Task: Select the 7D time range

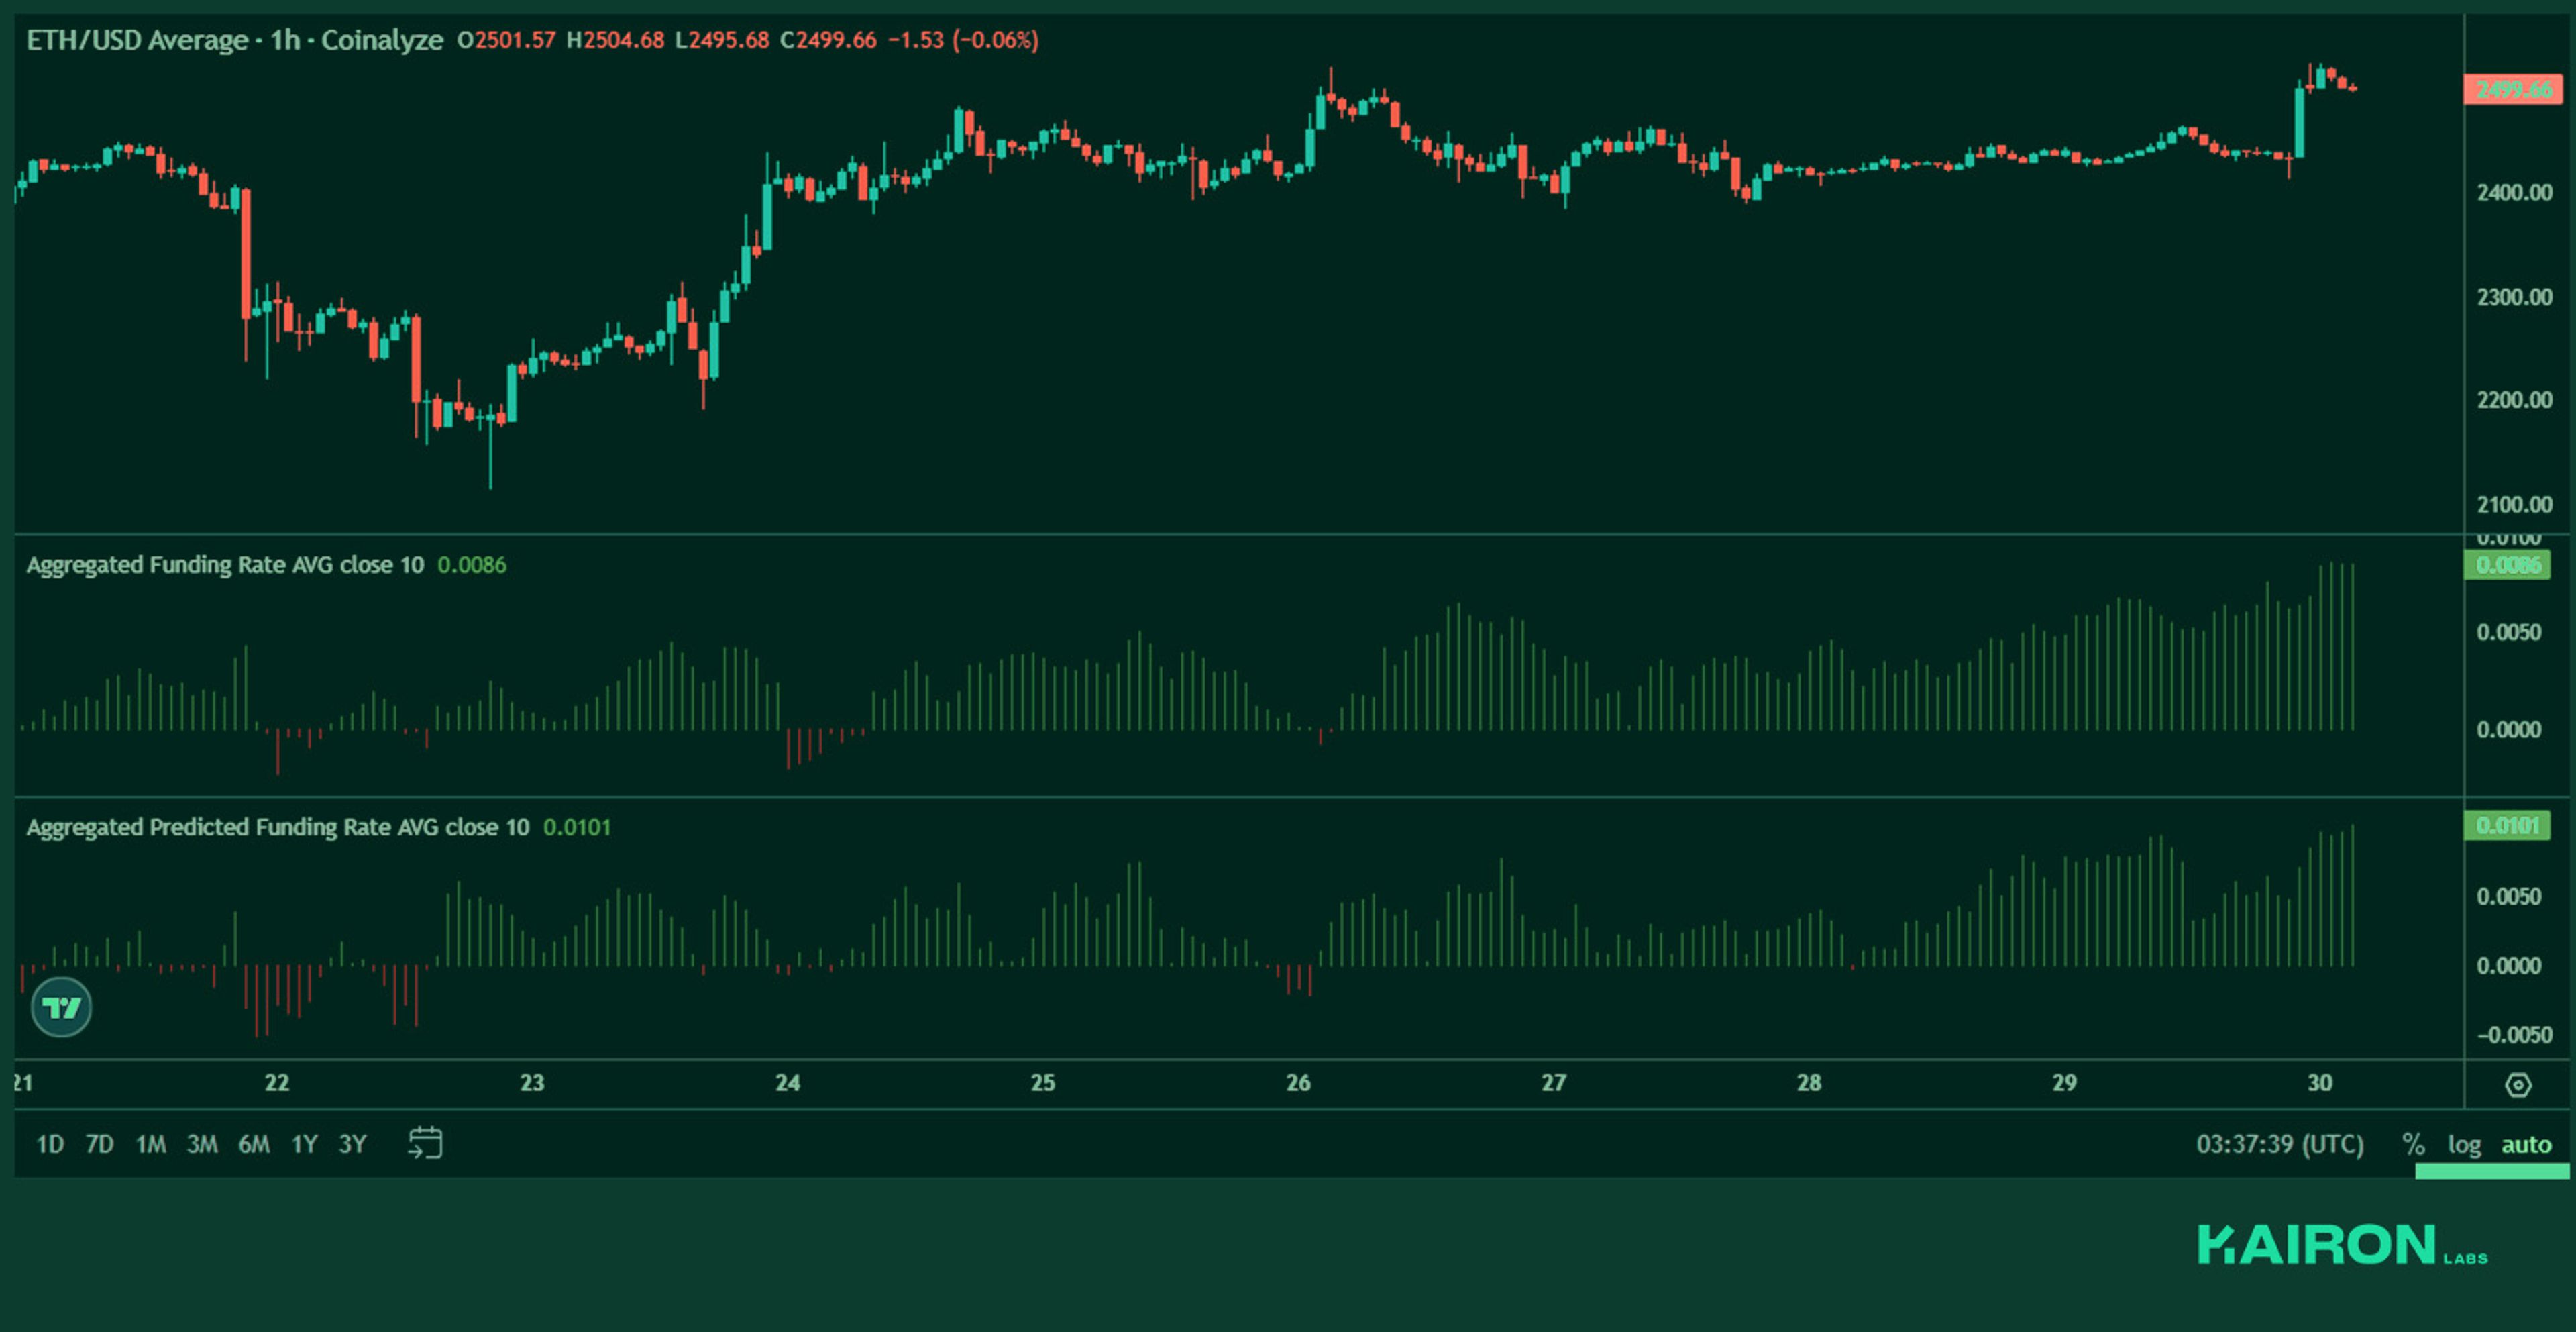Action: [x=99, y=1144]
